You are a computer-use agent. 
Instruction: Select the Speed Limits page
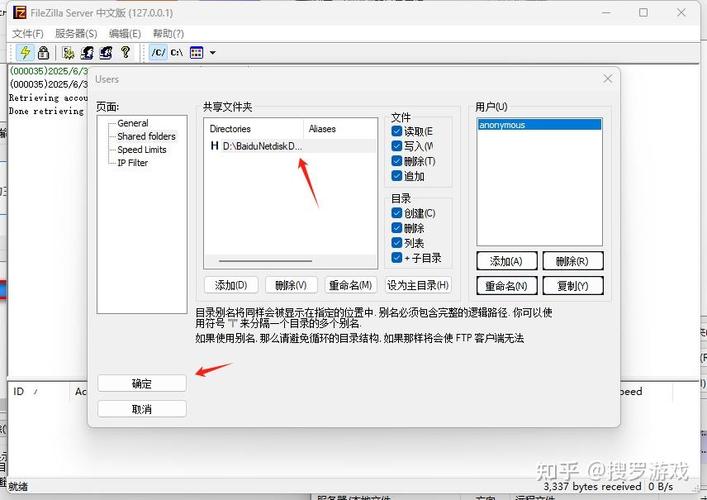click(142, 150)
